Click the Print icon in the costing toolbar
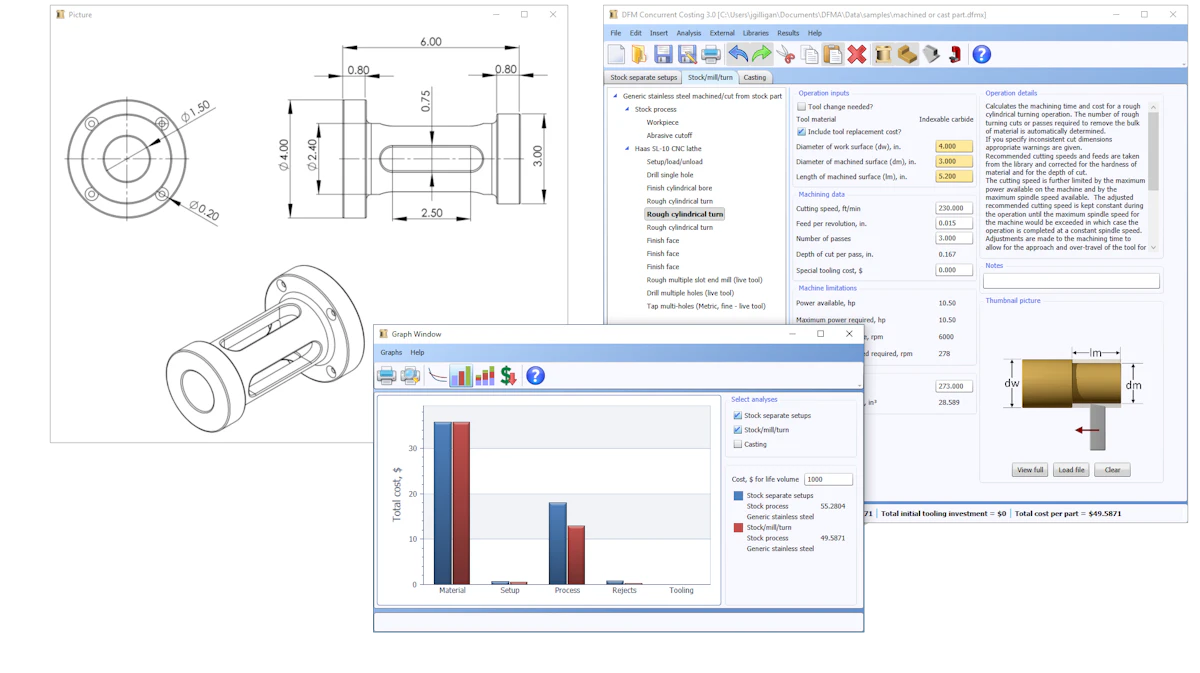 (x=710, y=55)
